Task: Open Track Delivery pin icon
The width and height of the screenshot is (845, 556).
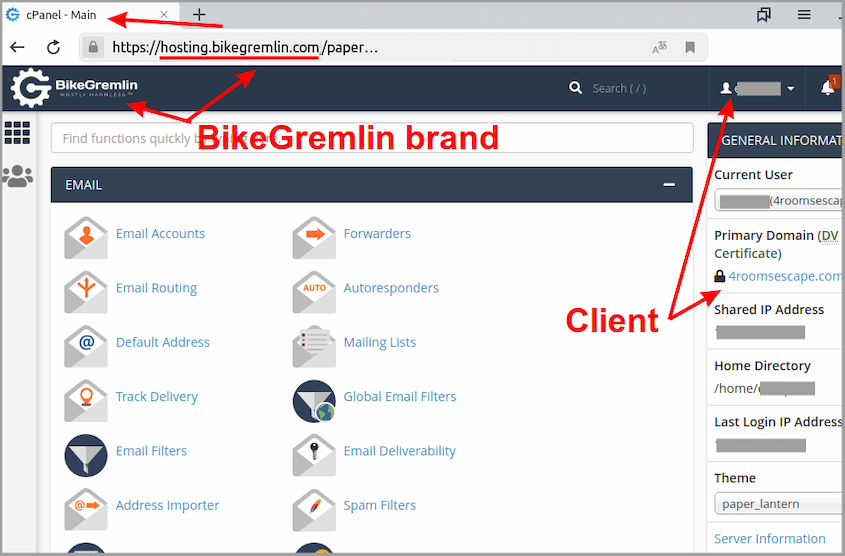Action: pos(86,401)
